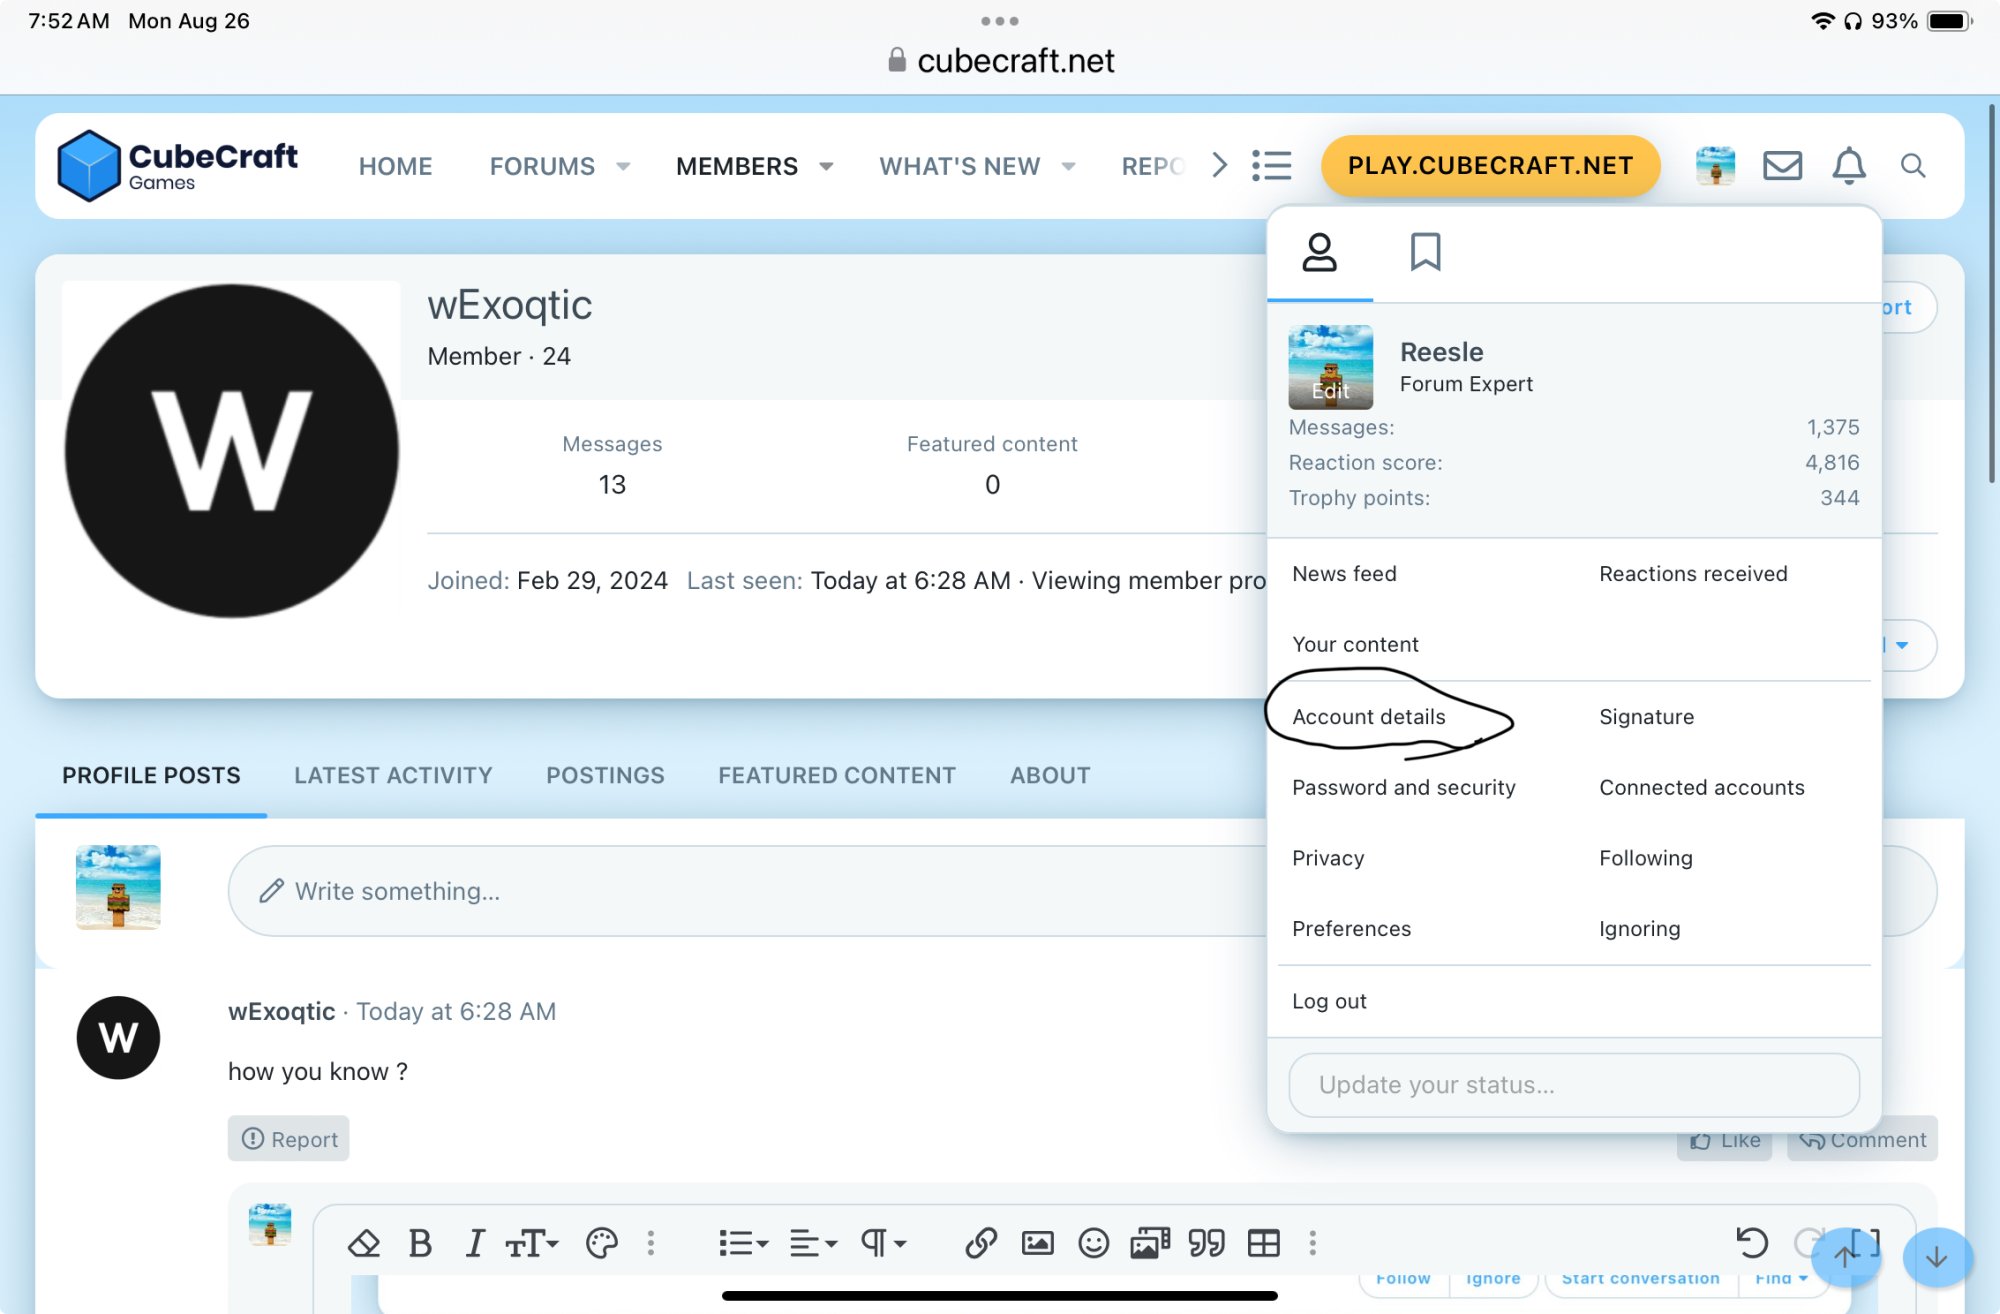
Task: Open Reactions received link
Action: click(x=1693, y=574)
